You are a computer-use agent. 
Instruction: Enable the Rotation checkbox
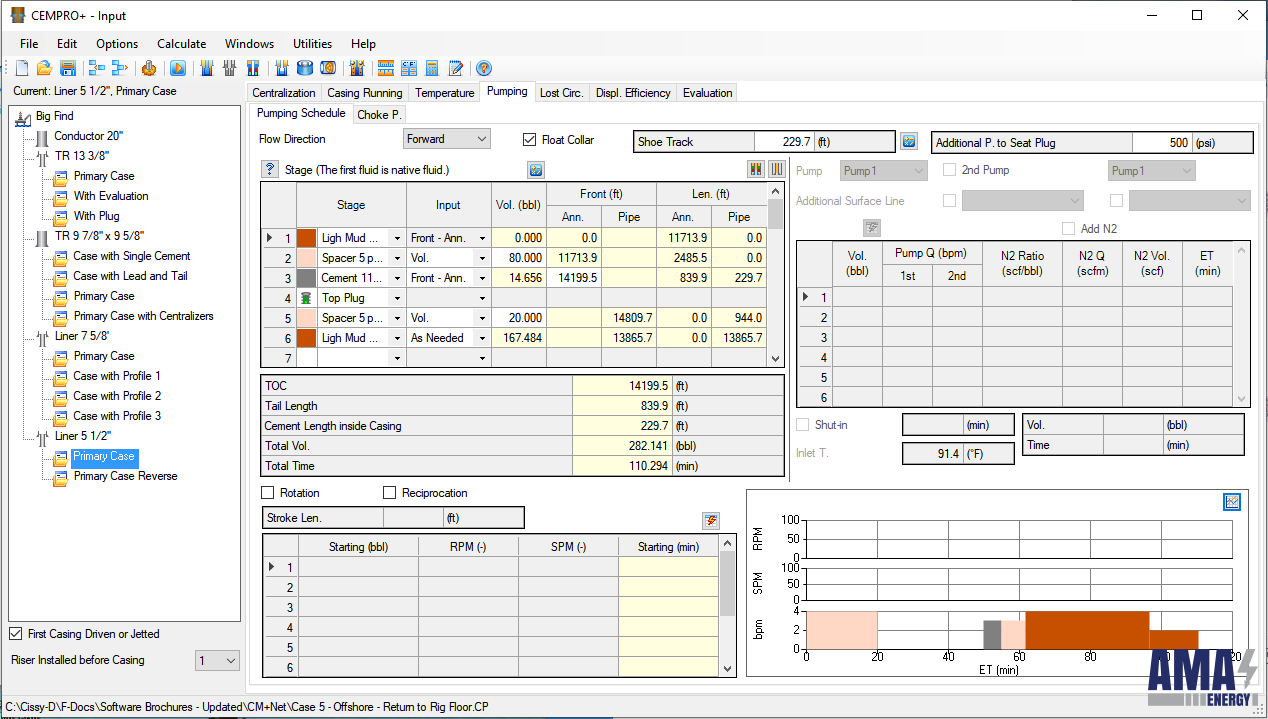point(267,493)
